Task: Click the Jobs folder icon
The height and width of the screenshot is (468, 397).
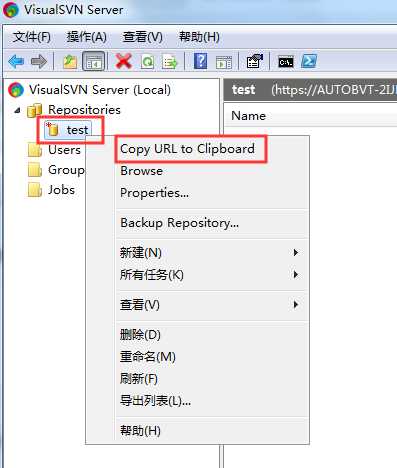Action: 35,190
